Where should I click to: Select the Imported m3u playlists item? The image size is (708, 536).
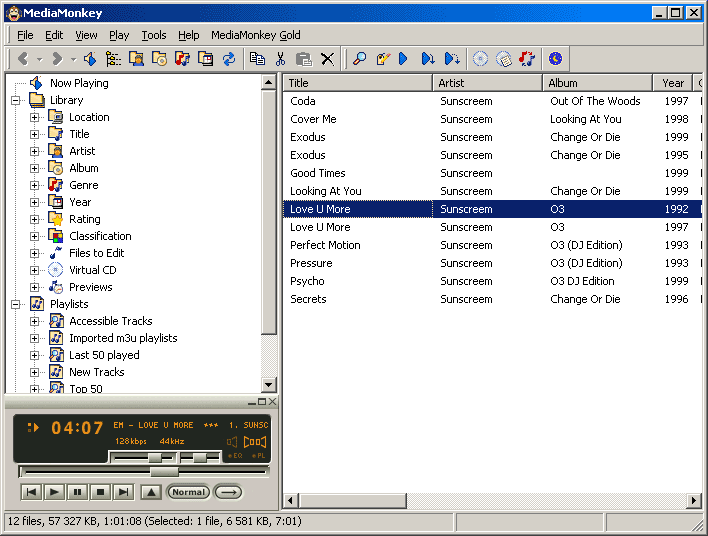(123, 338)
